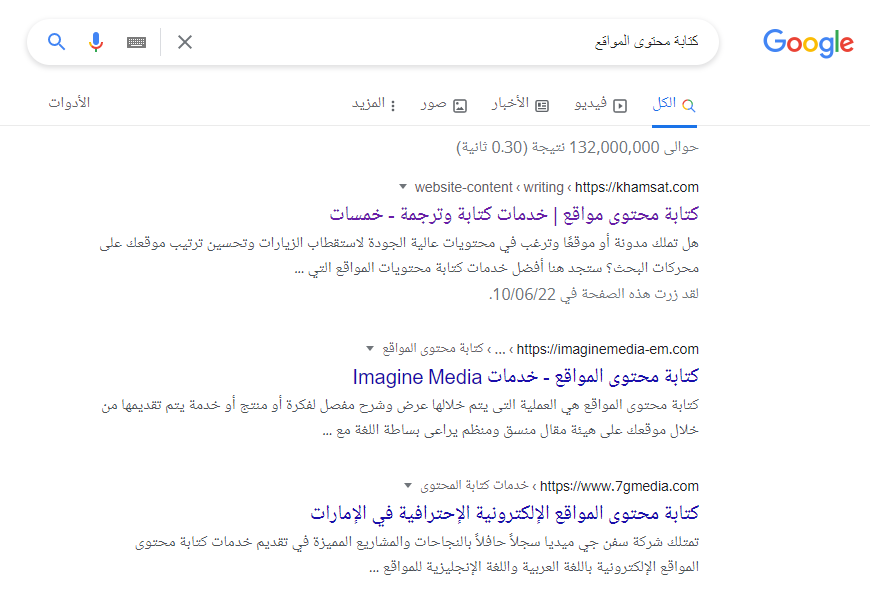Open the المزيد (More) menu
The height and width of the screenshot is (598, 870).
coord(374,104)
